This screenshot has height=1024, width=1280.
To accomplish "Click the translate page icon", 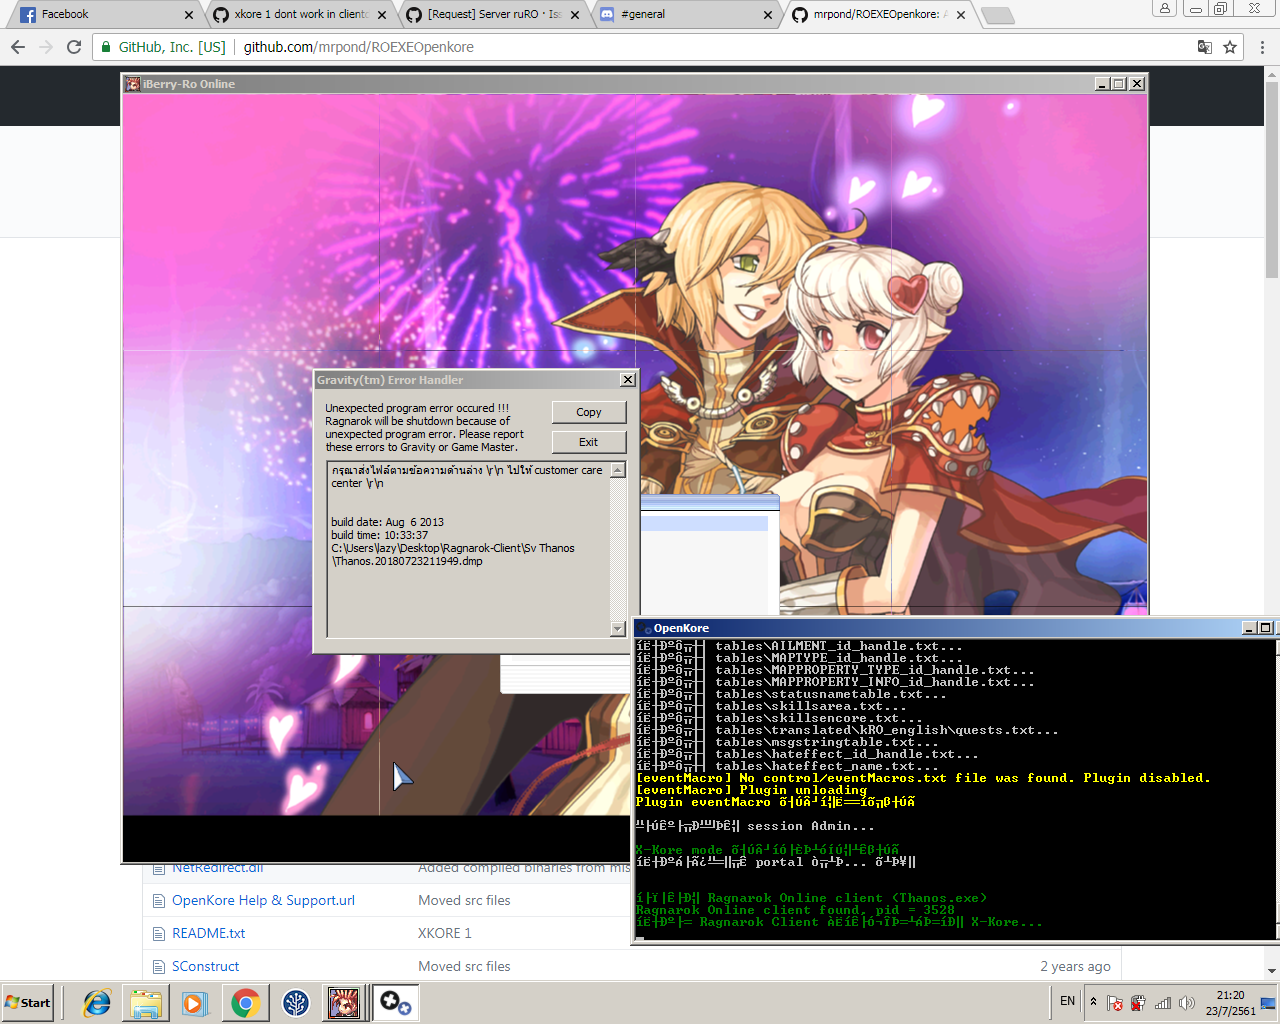I will pos(1205,47).
